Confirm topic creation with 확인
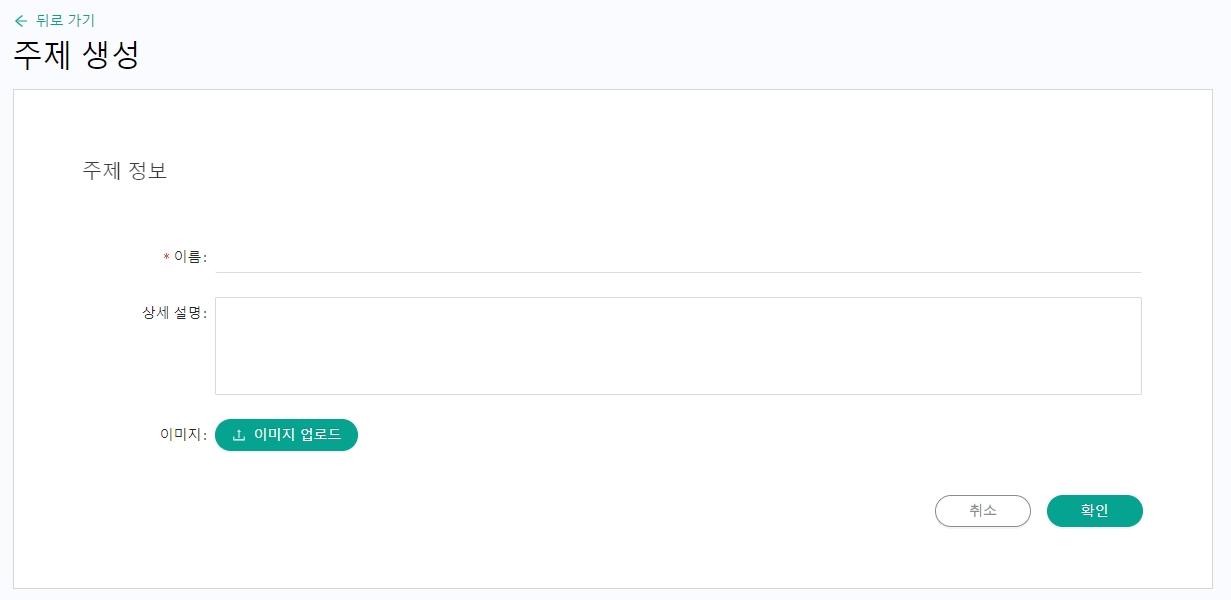This screenshot has width=1231, height=600. click(x=1094, y=511)
